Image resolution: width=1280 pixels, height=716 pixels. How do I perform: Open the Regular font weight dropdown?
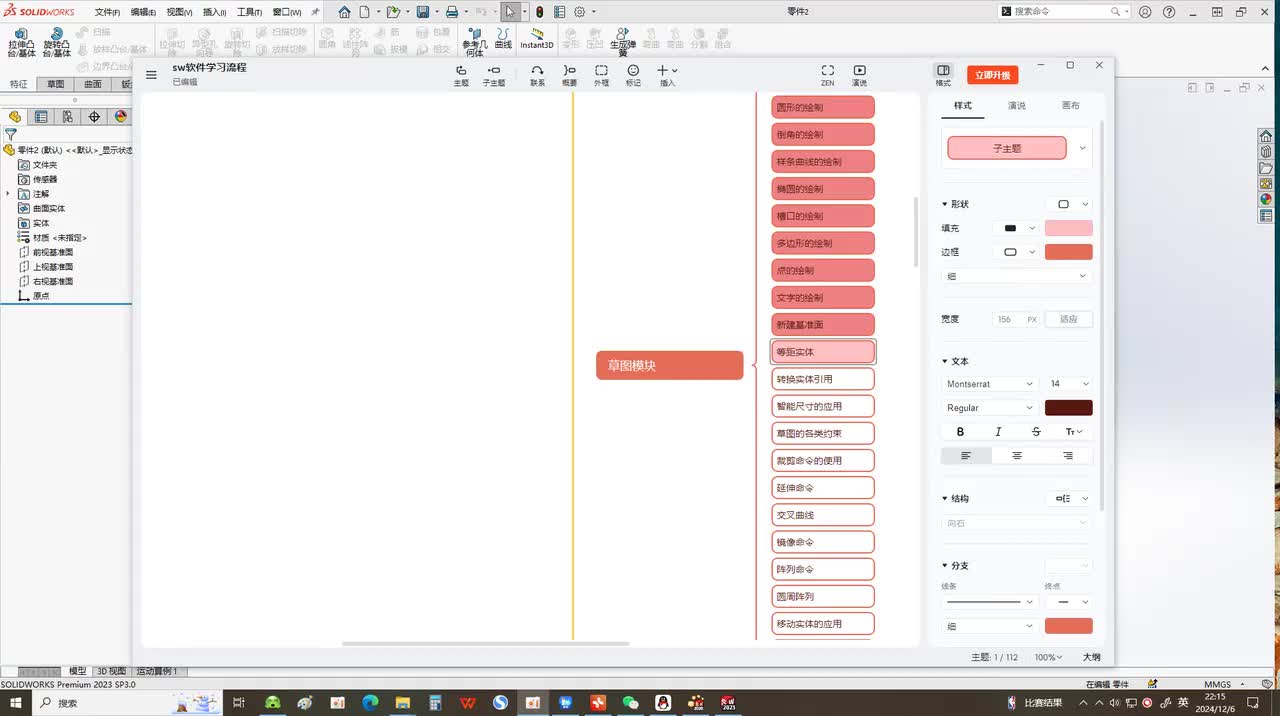pos(990,408)
